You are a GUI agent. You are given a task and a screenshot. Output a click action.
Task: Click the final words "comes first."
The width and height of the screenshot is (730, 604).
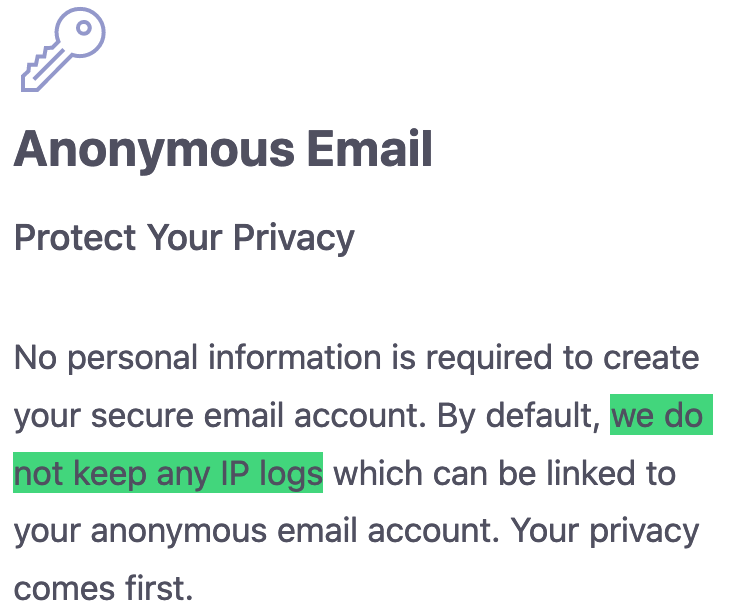(103, 588)
